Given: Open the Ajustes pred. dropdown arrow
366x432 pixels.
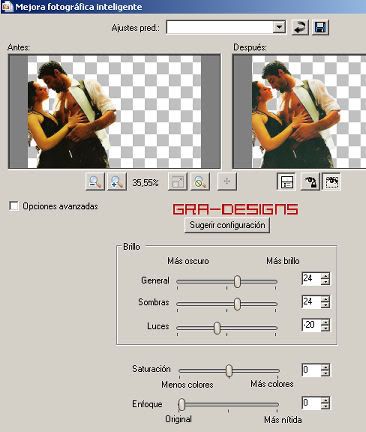Looking at the screenshot, I should pyautogui.click(x=279, y=27).
